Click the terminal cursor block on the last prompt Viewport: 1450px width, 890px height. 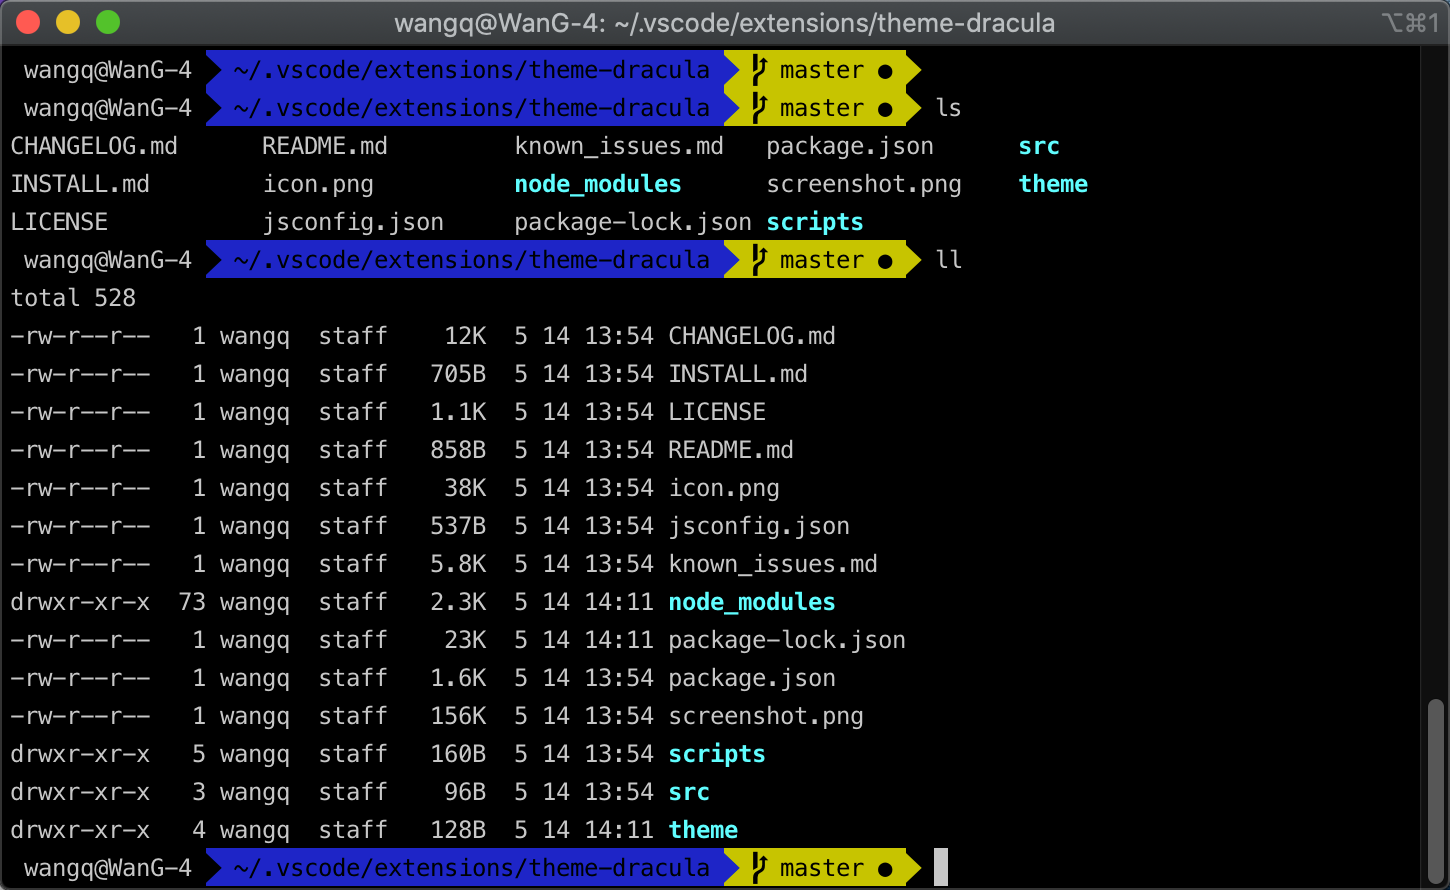940,867
